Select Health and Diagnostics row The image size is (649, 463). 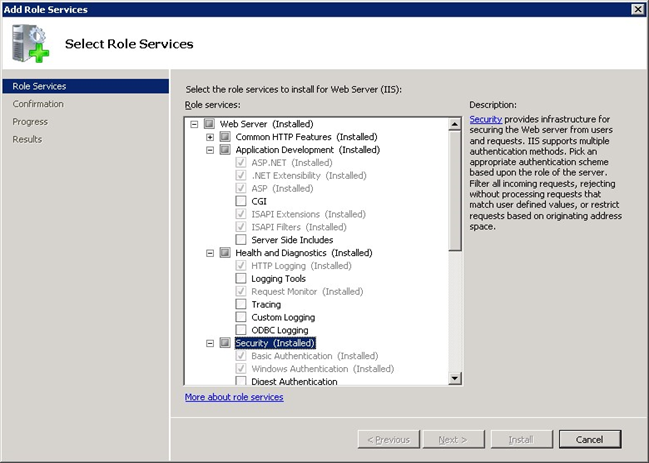click(304, 253)
